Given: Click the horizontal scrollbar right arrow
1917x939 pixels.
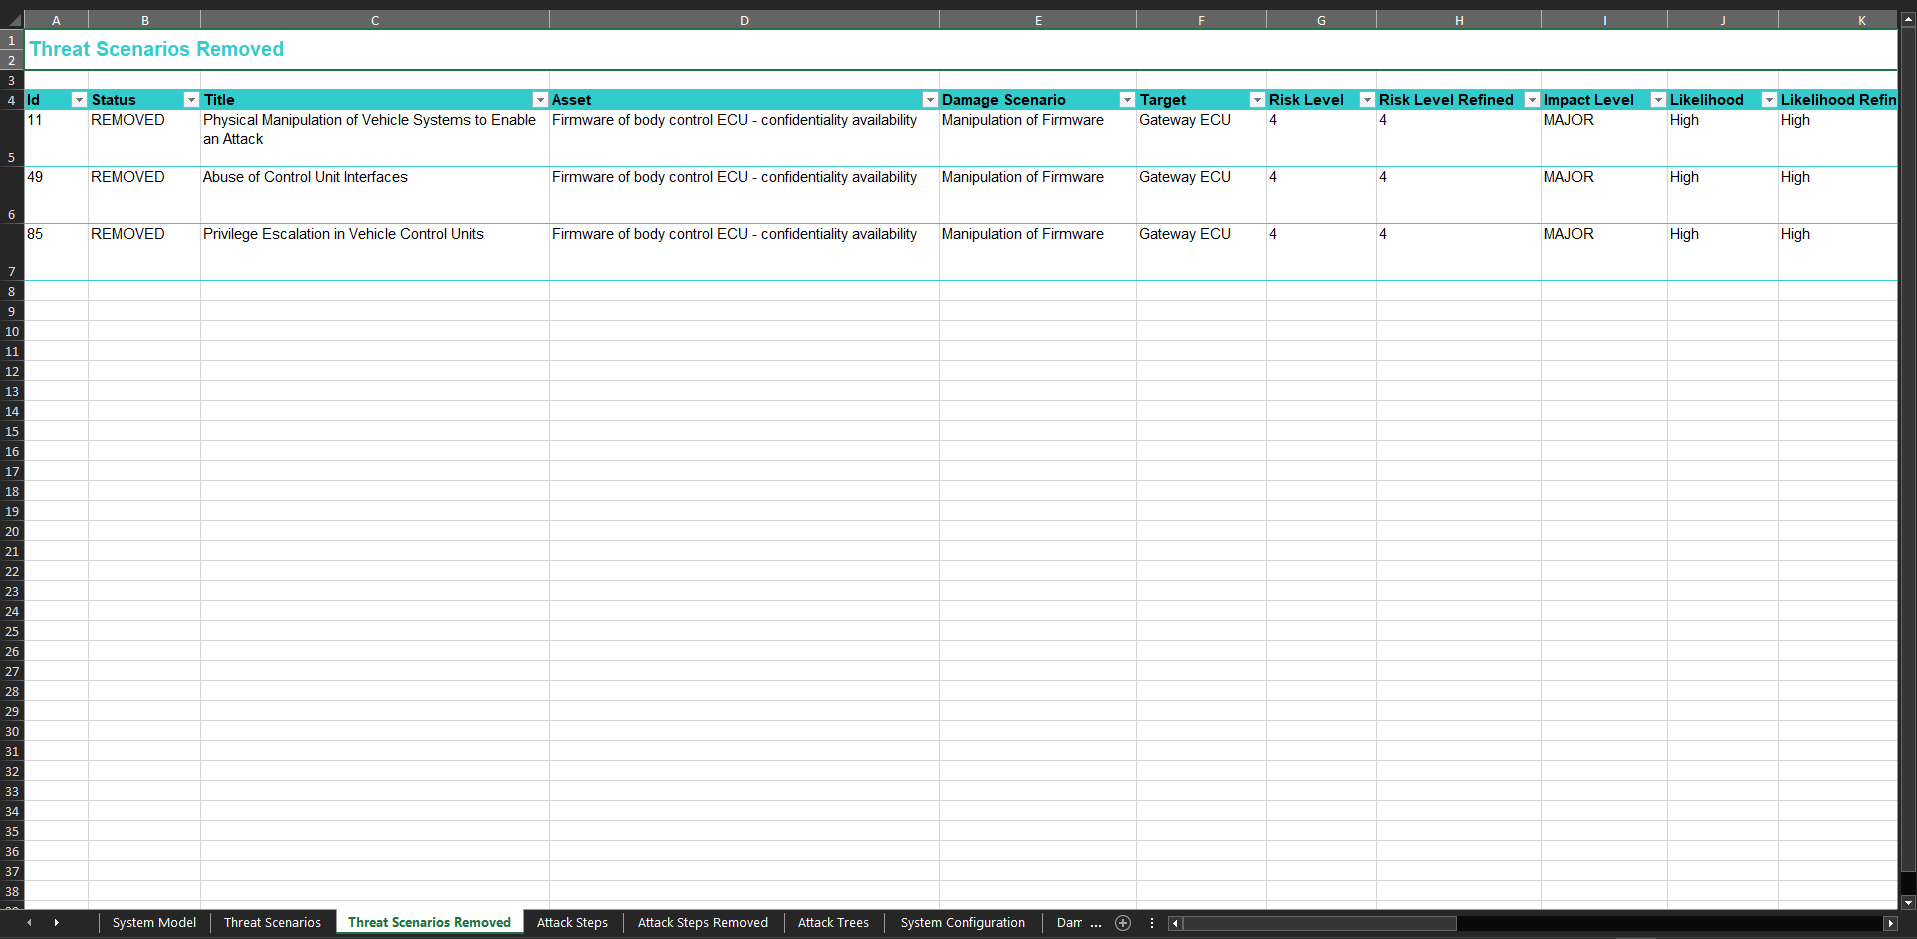Looking at the screenshot, I should click(x=1890, y=923).
